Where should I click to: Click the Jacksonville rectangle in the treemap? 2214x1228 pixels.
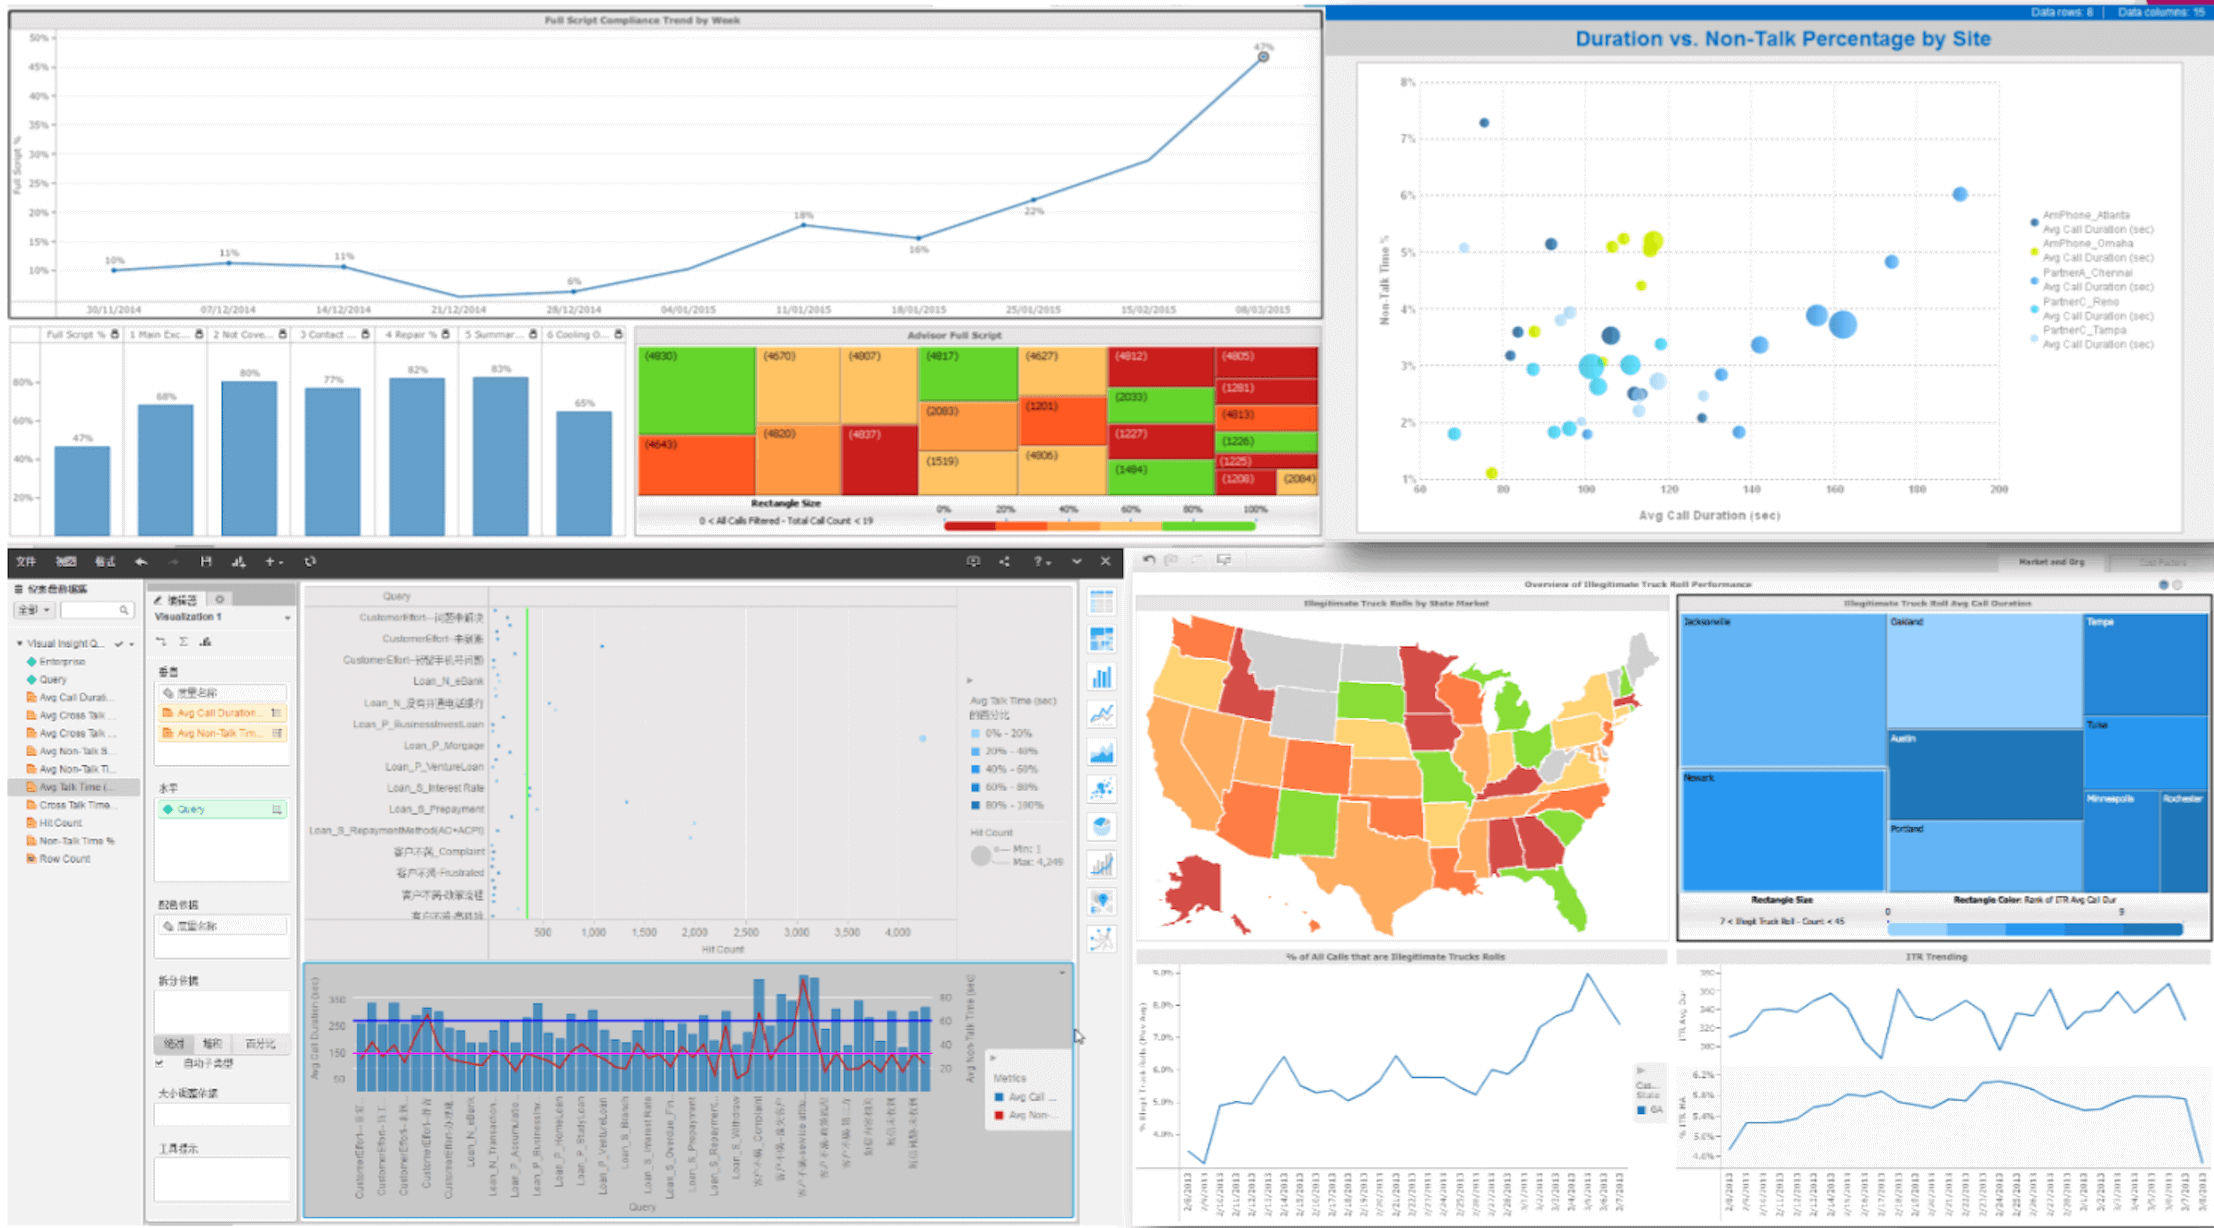coord(1783,690)
